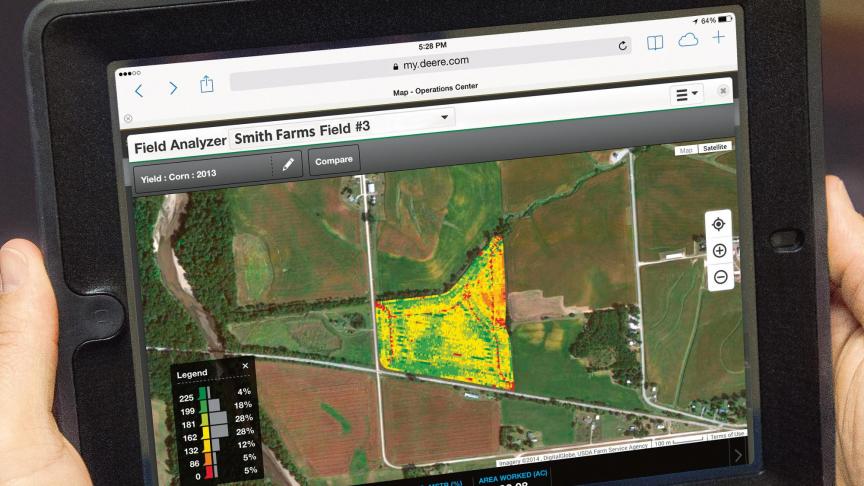Screen dimensions: 864x486
Task: Add a new Safari tab
Action: tap(719, 37)
